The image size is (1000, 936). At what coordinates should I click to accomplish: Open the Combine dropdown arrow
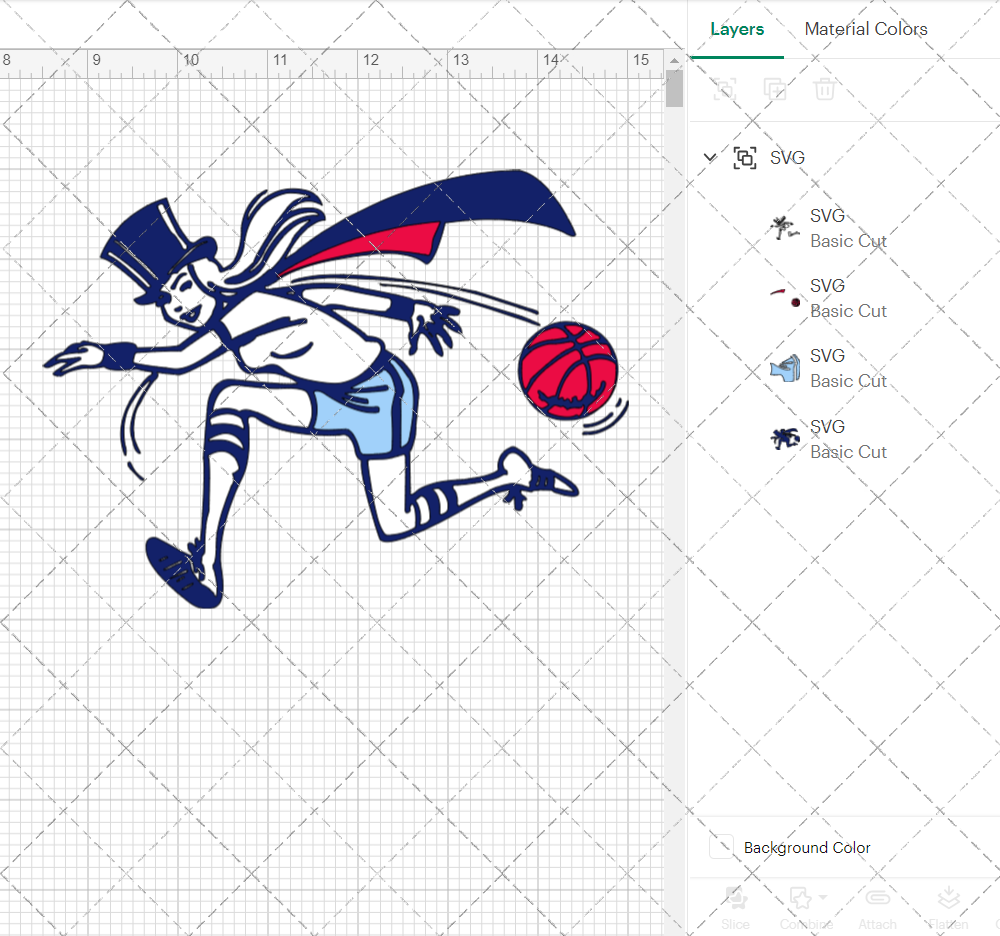[x=823, y=897]
